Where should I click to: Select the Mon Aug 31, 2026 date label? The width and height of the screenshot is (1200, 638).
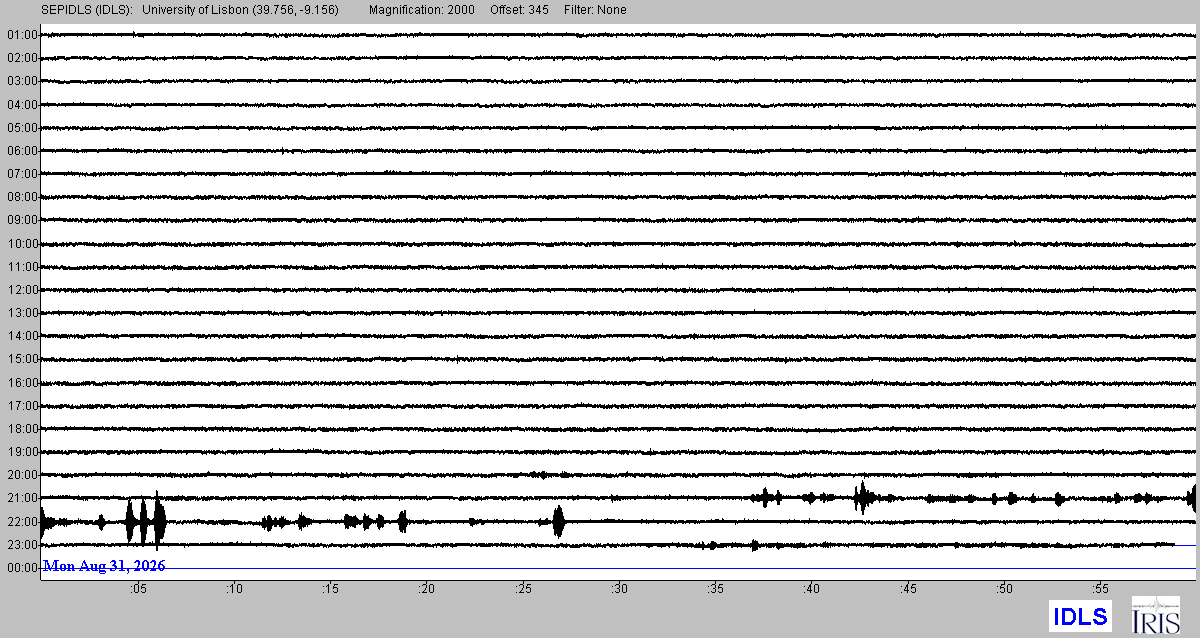(104, 566)
